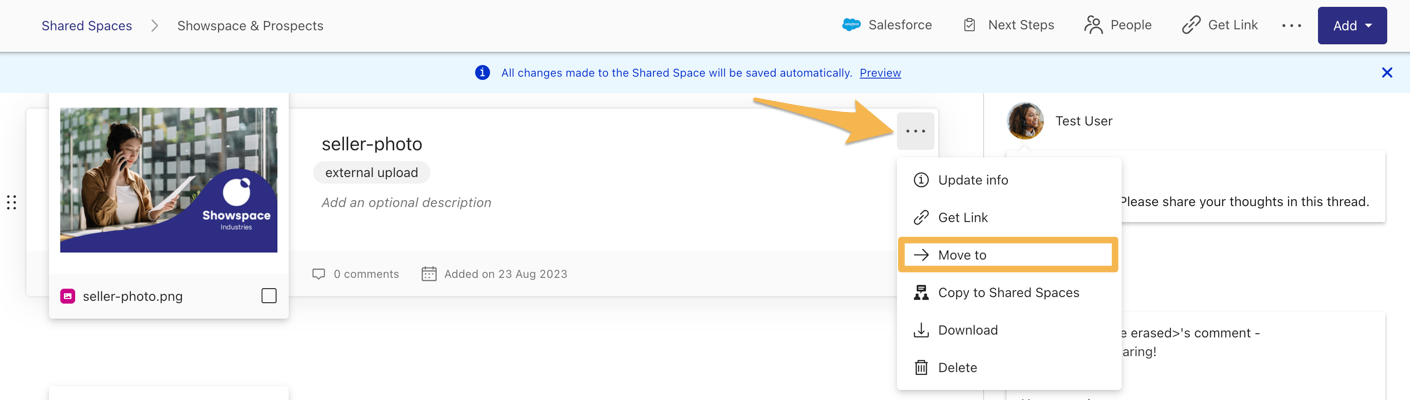Toggle the seller-photo three-dot menu
This screenshot has width=1410, height=400.
915,131
